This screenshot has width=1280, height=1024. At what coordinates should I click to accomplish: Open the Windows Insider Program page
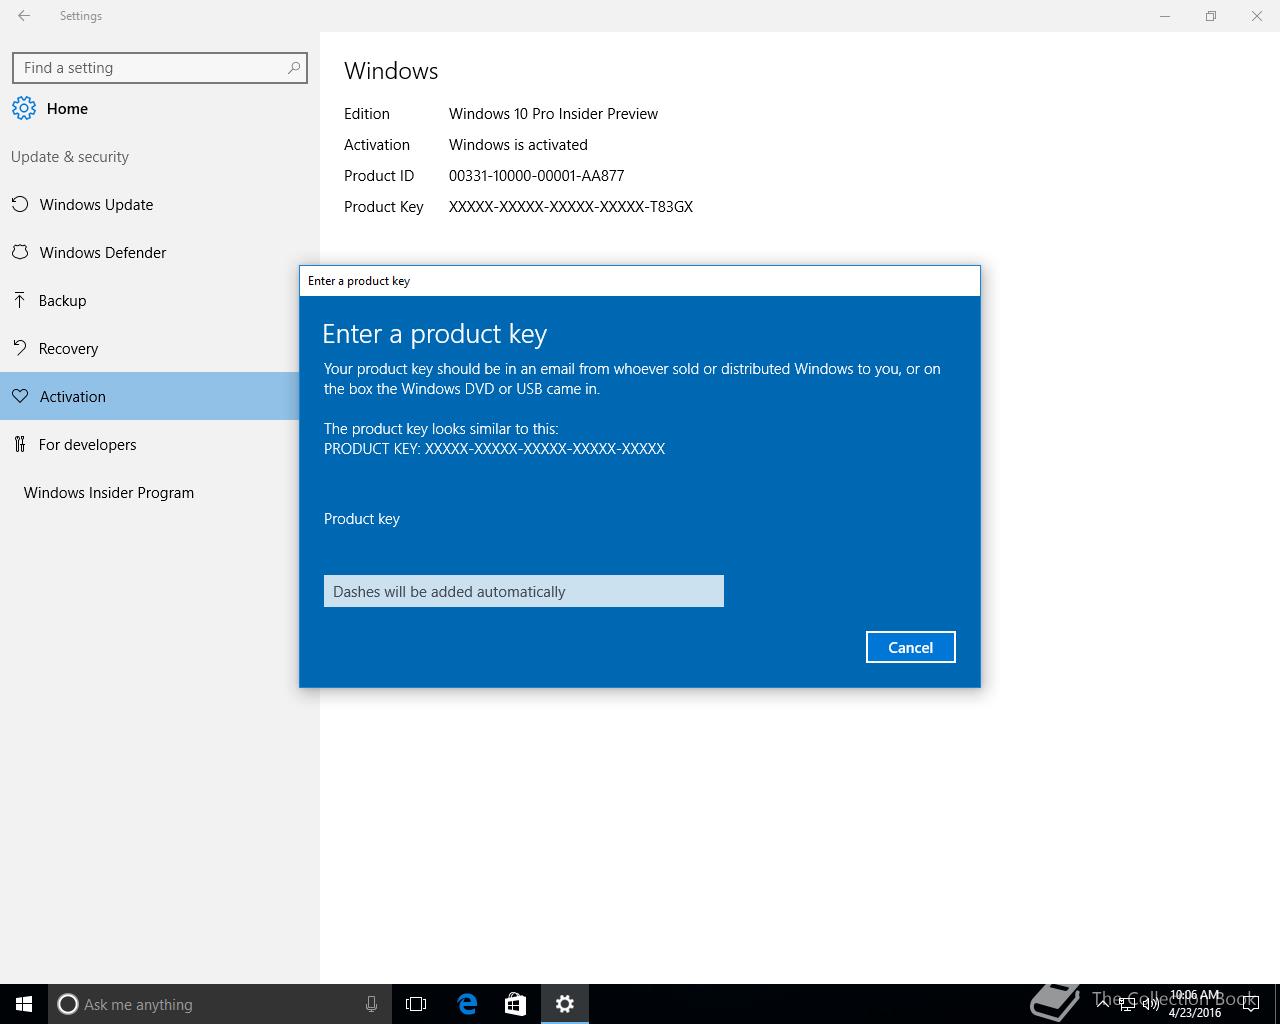tap(150, 492)
